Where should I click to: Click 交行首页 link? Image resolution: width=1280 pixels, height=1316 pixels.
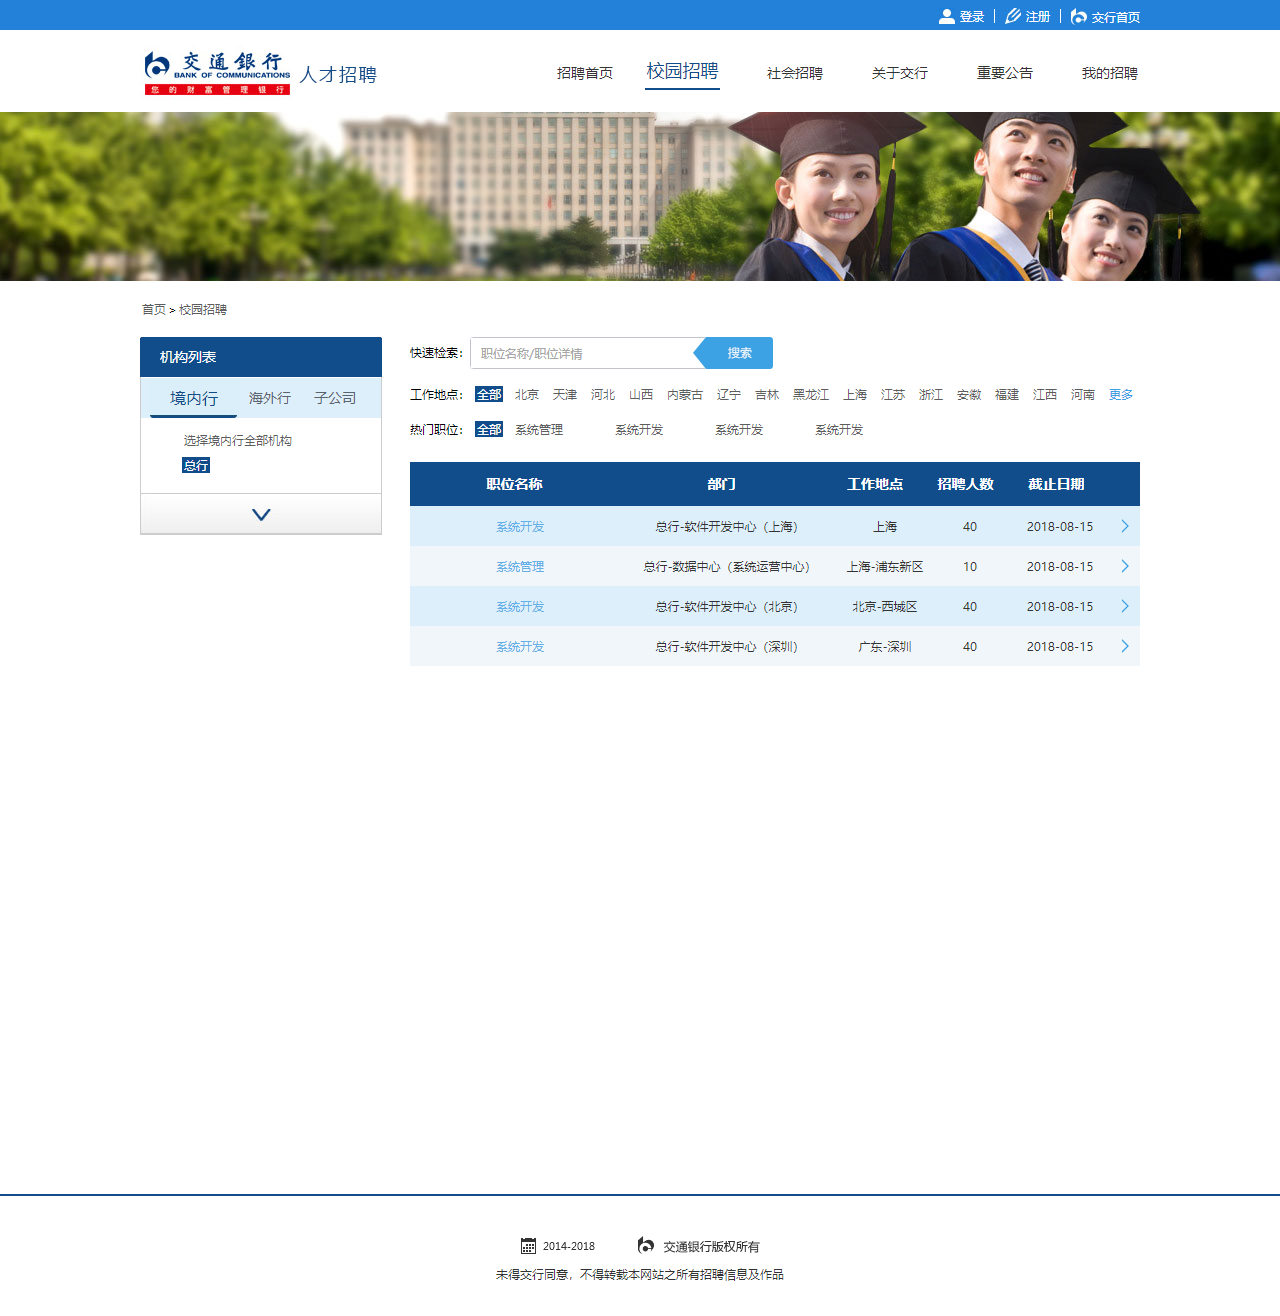[x=1116, y=17]
